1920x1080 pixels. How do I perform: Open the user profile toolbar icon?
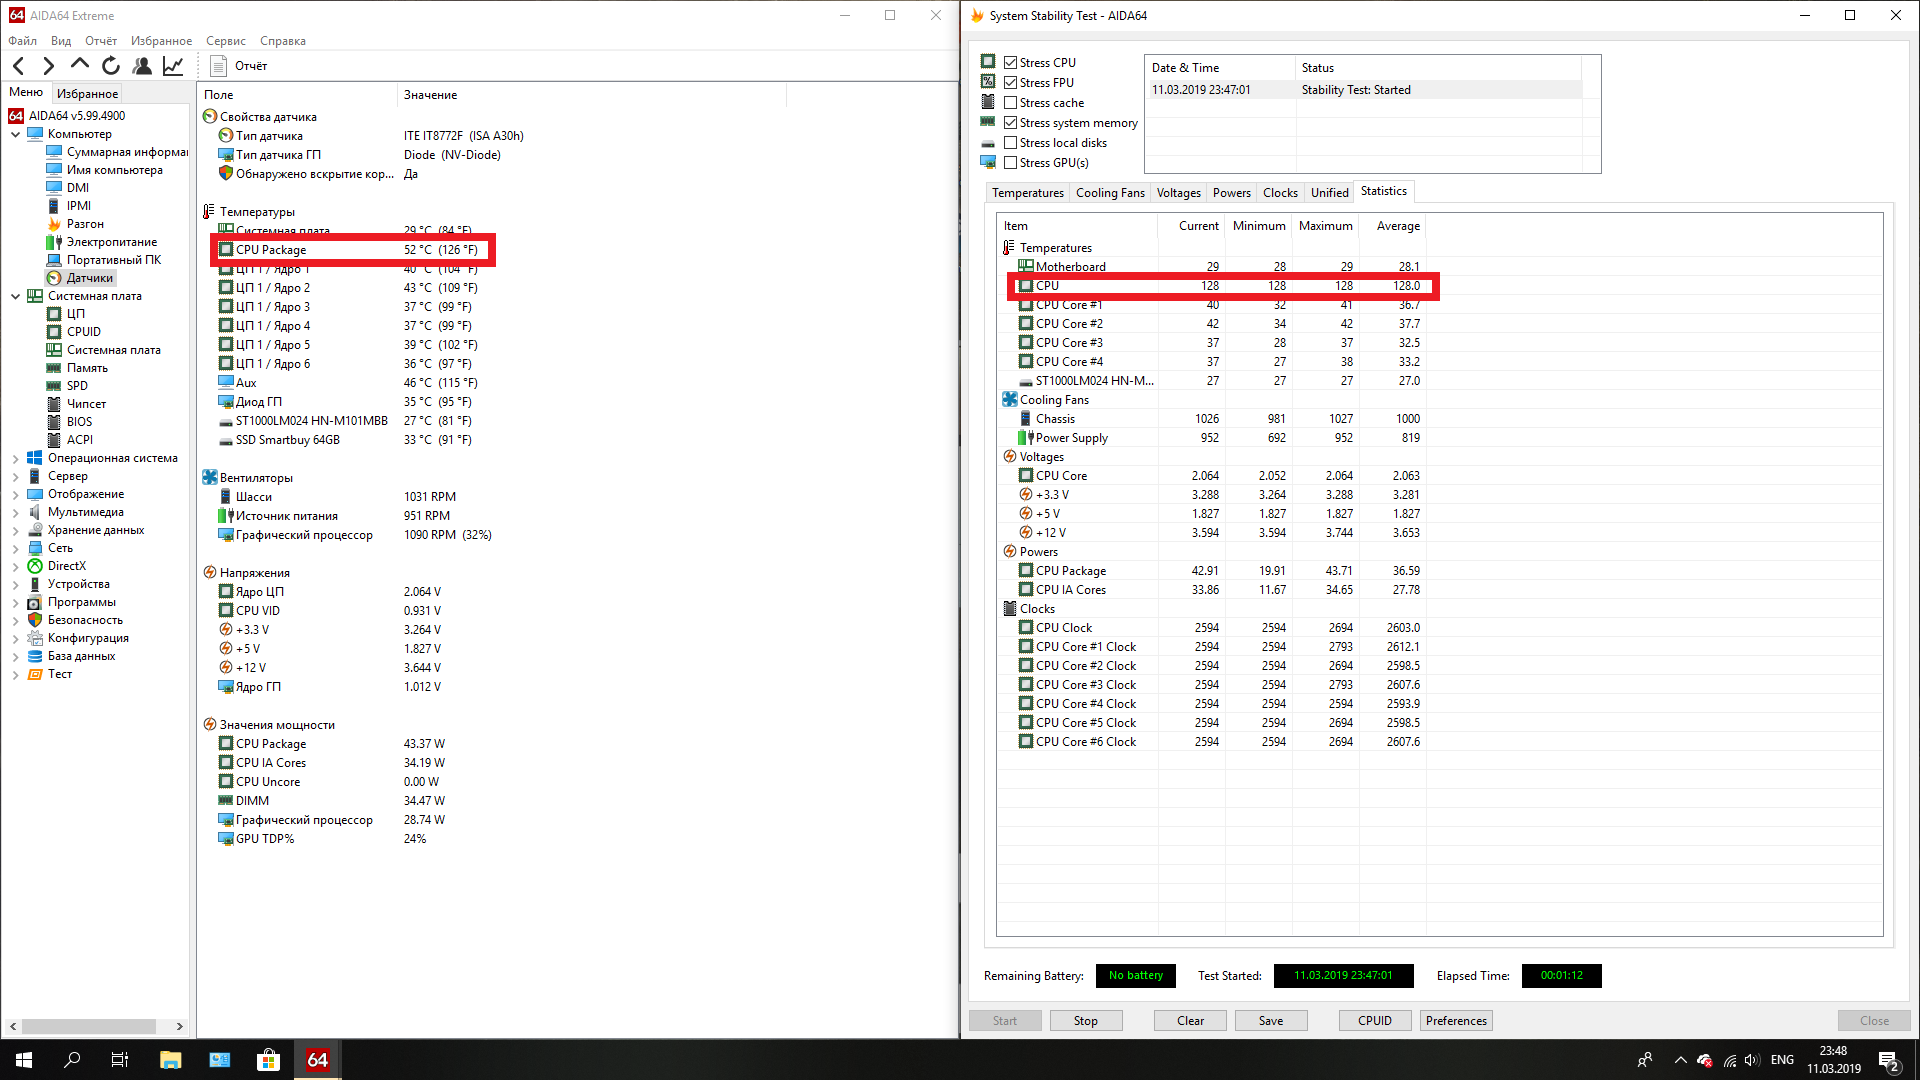142,66
